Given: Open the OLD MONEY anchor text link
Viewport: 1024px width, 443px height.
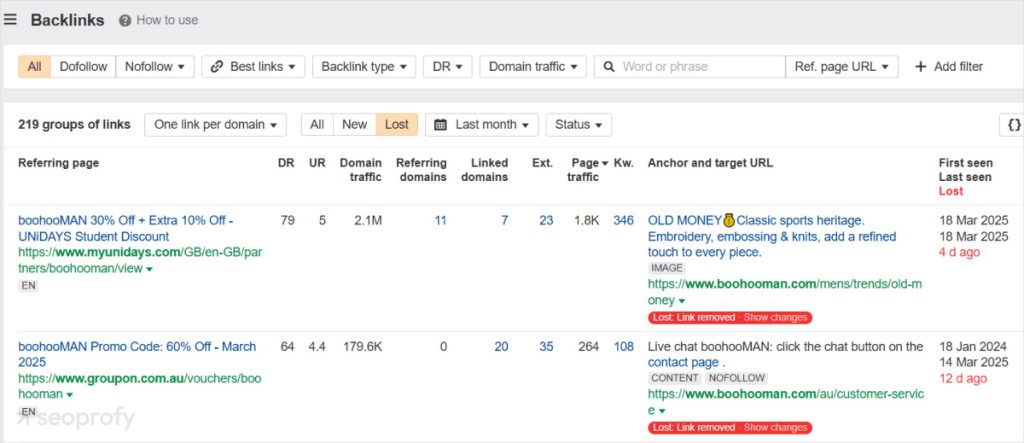Looking at the screenshot, I should point(772,237).
